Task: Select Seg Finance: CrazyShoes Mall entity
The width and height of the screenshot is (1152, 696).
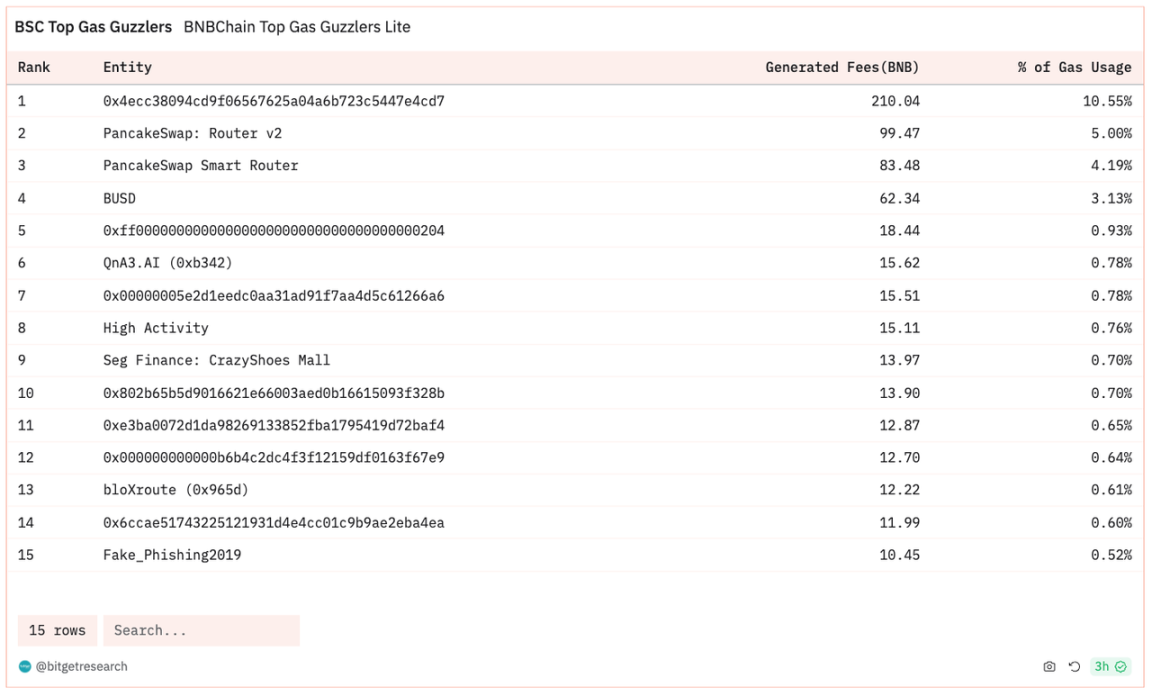Action: tap(217, 360)
